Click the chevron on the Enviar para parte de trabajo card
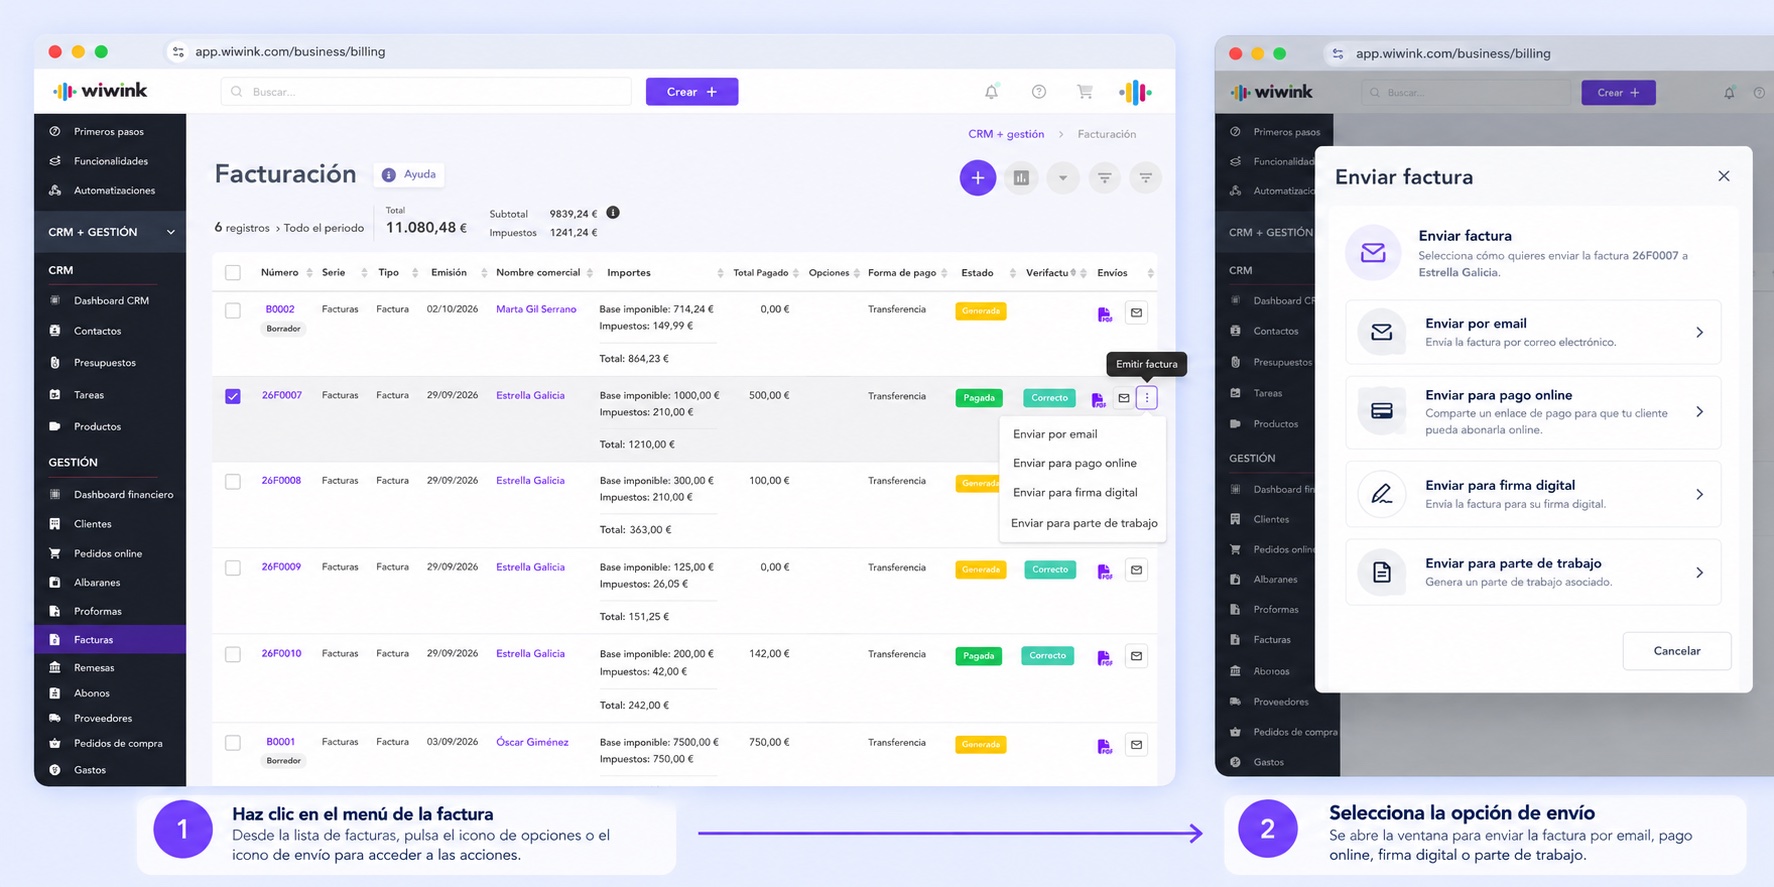Screen dimensions: 1774x887 click(x=1699, y=572)
